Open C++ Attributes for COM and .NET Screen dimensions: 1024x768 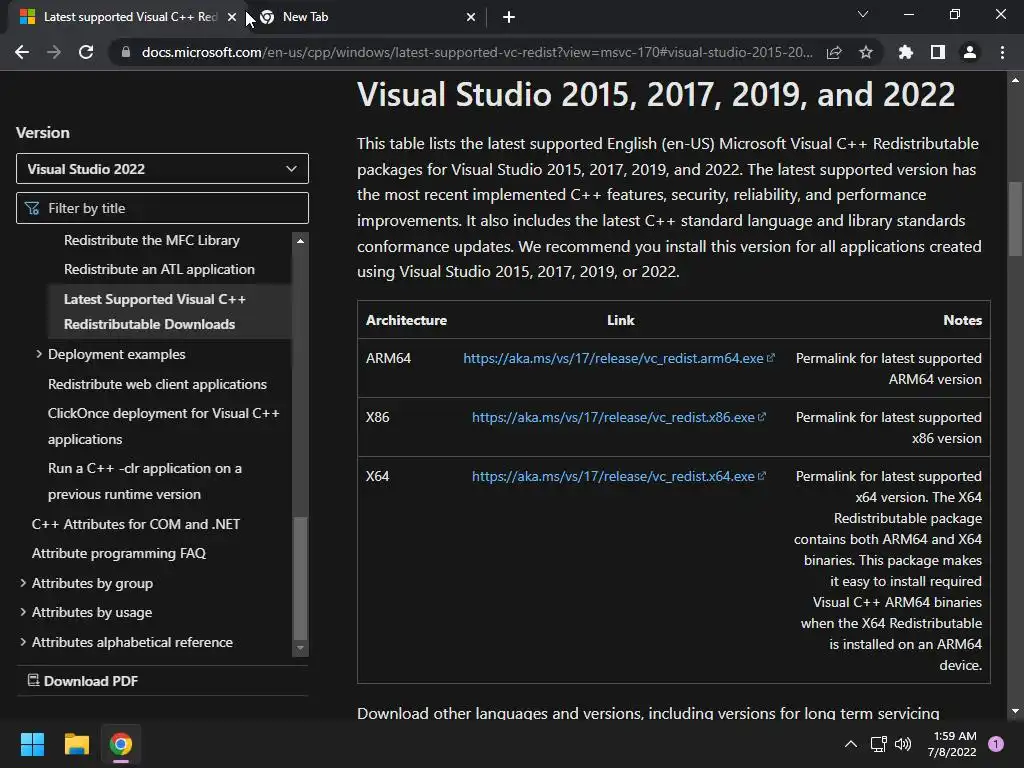pos(136,524)
